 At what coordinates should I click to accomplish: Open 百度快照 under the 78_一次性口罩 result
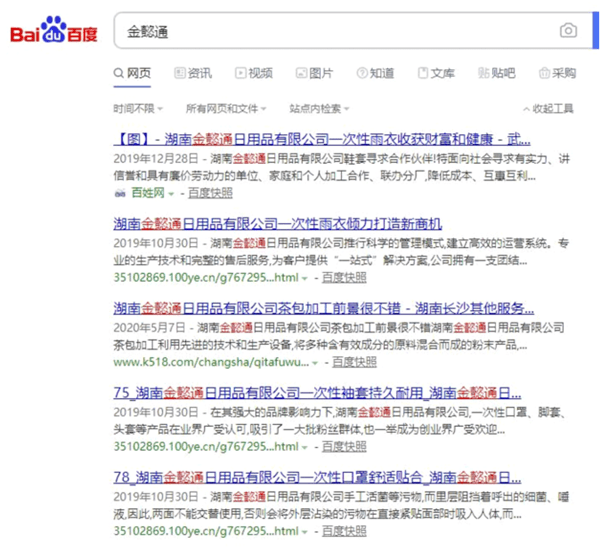(344, 531)
